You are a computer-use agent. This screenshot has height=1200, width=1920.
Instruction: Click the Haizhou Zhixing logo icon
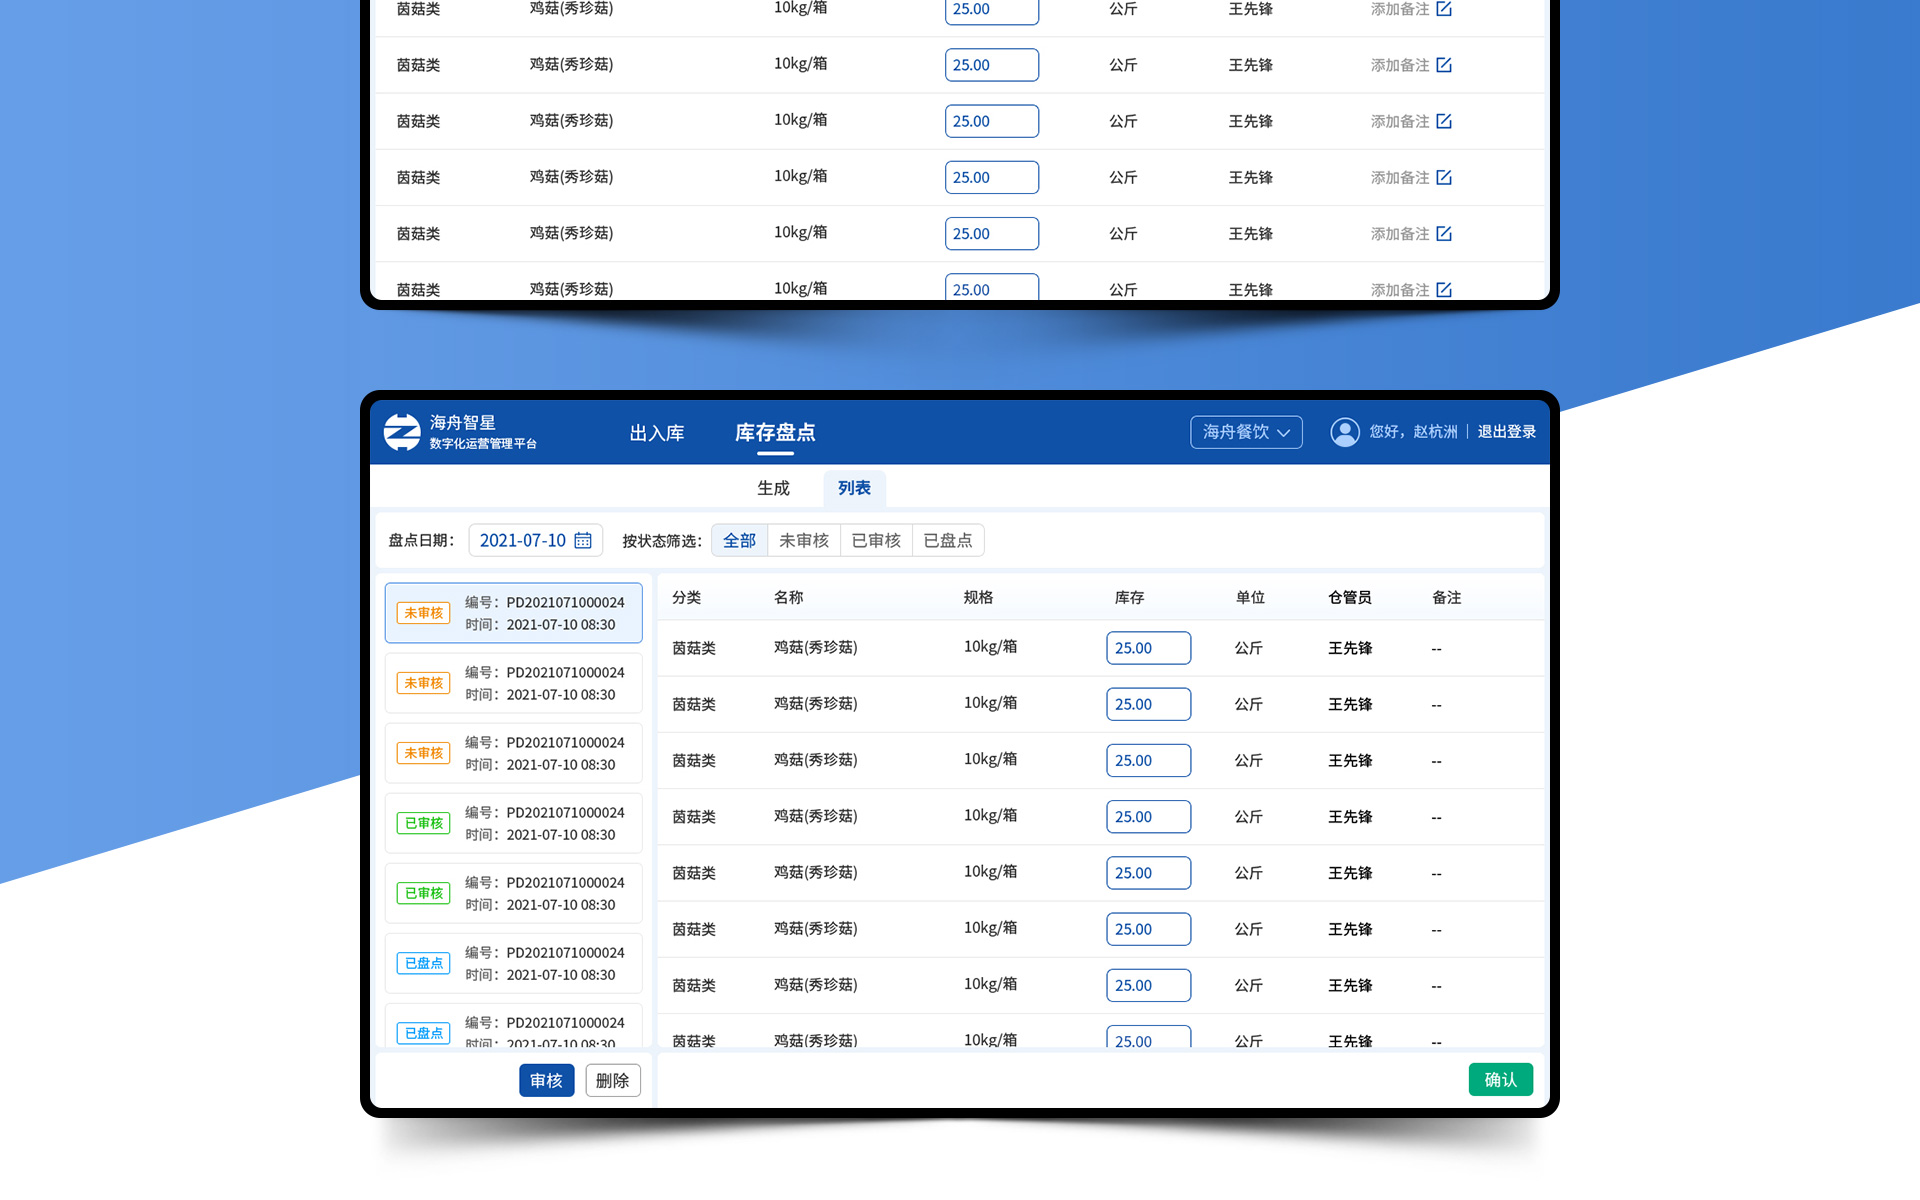point(402,432)
